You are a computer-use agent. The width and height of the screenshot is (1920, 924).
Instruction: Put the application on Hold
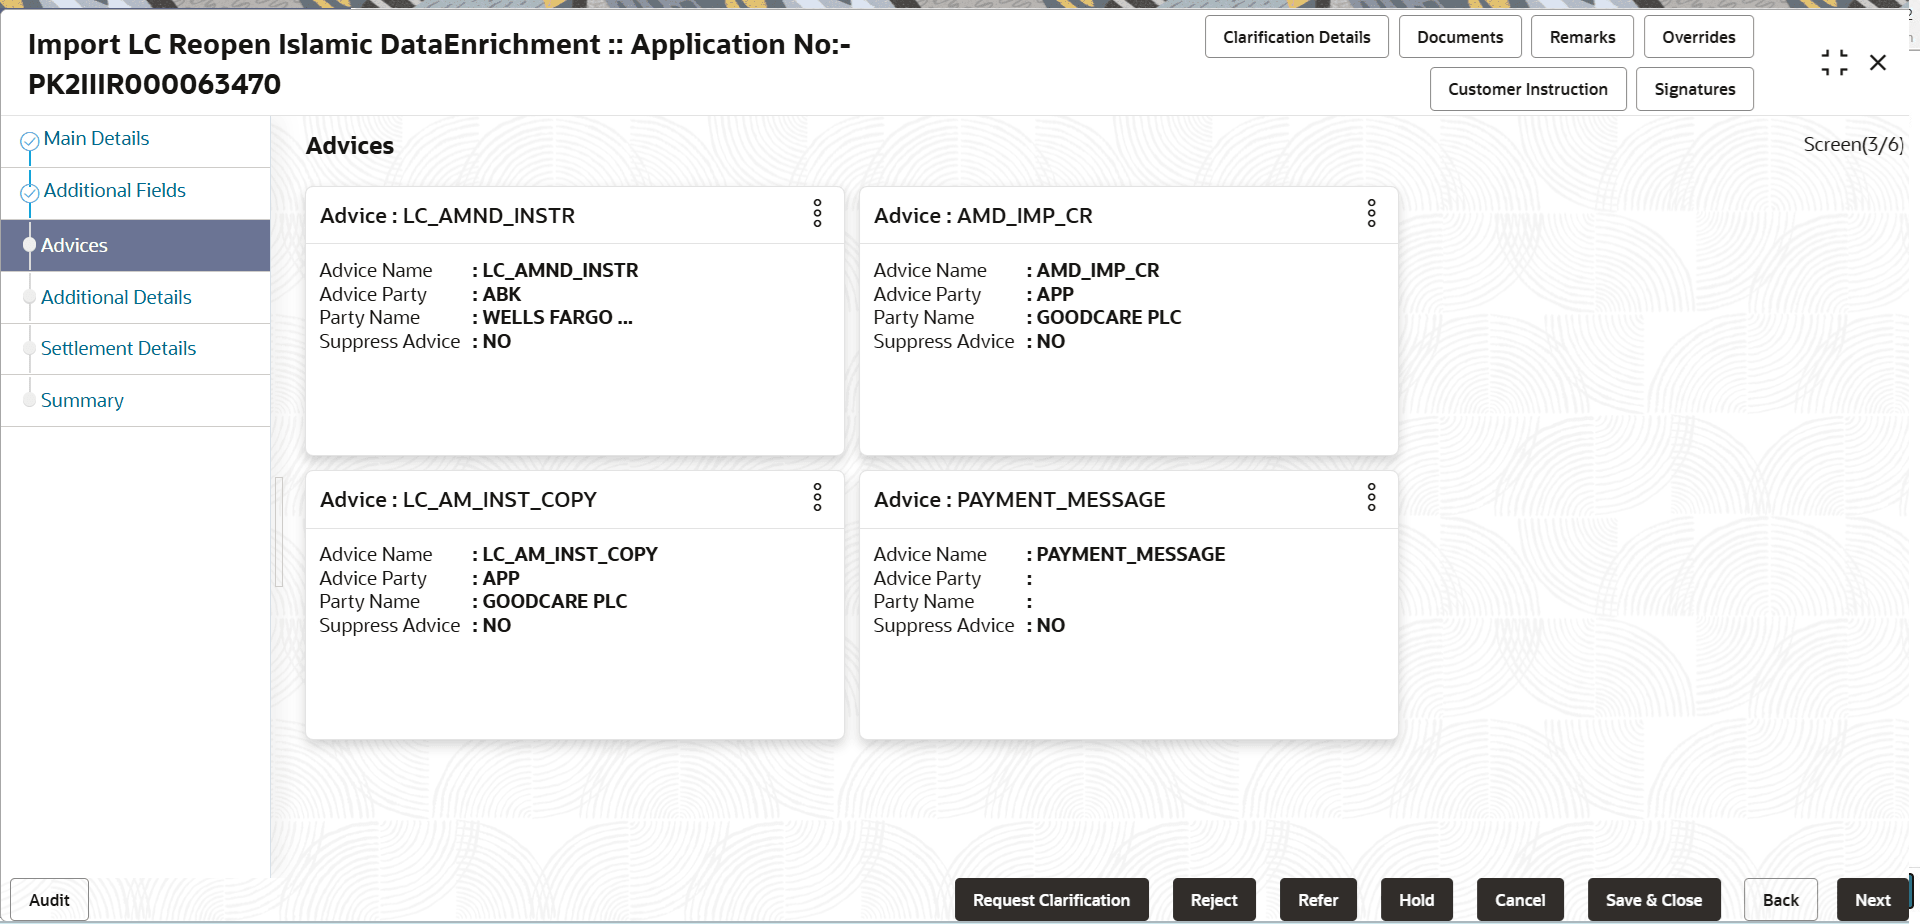pyautogui.click(x=1416, y=900)
